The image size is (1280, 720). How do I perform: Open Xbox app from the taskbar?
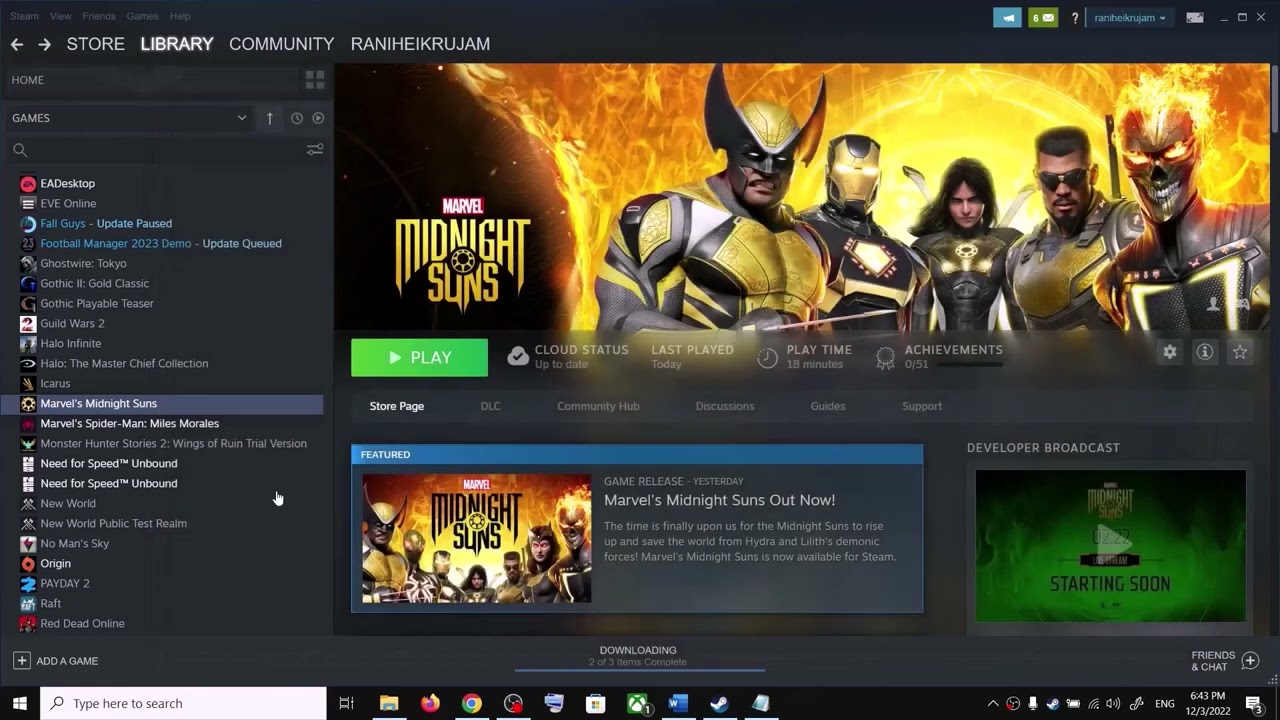click(x=637, y=704)
